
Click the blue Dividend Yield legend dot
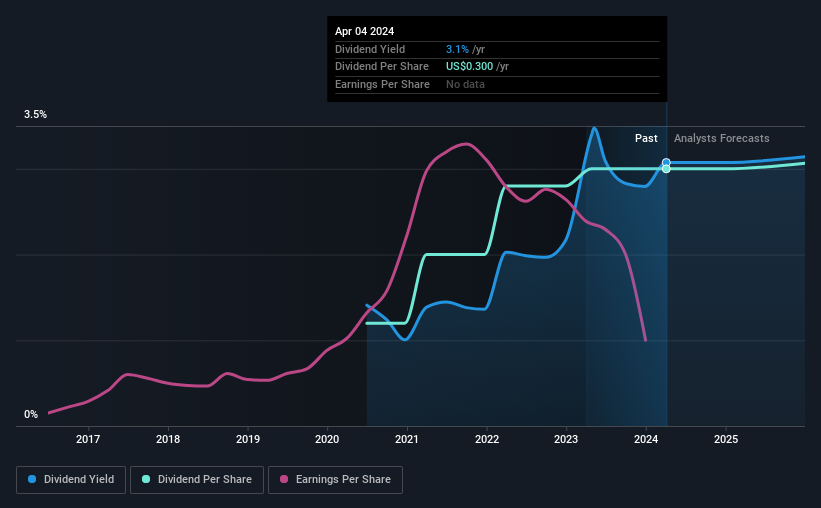coord(32,479)
